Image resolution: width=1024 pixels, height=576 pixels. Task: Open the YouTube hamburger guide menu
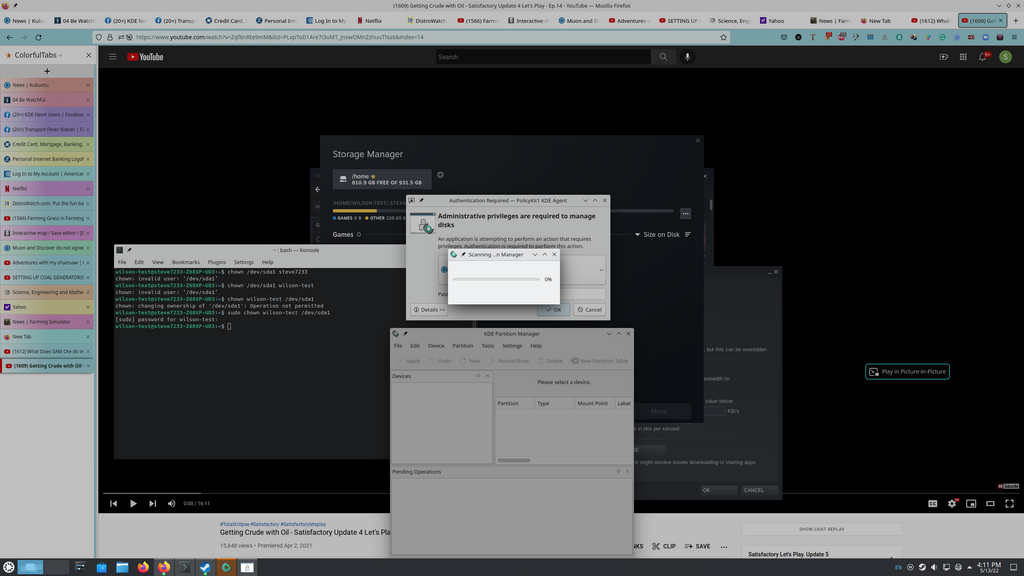[113, 57]
